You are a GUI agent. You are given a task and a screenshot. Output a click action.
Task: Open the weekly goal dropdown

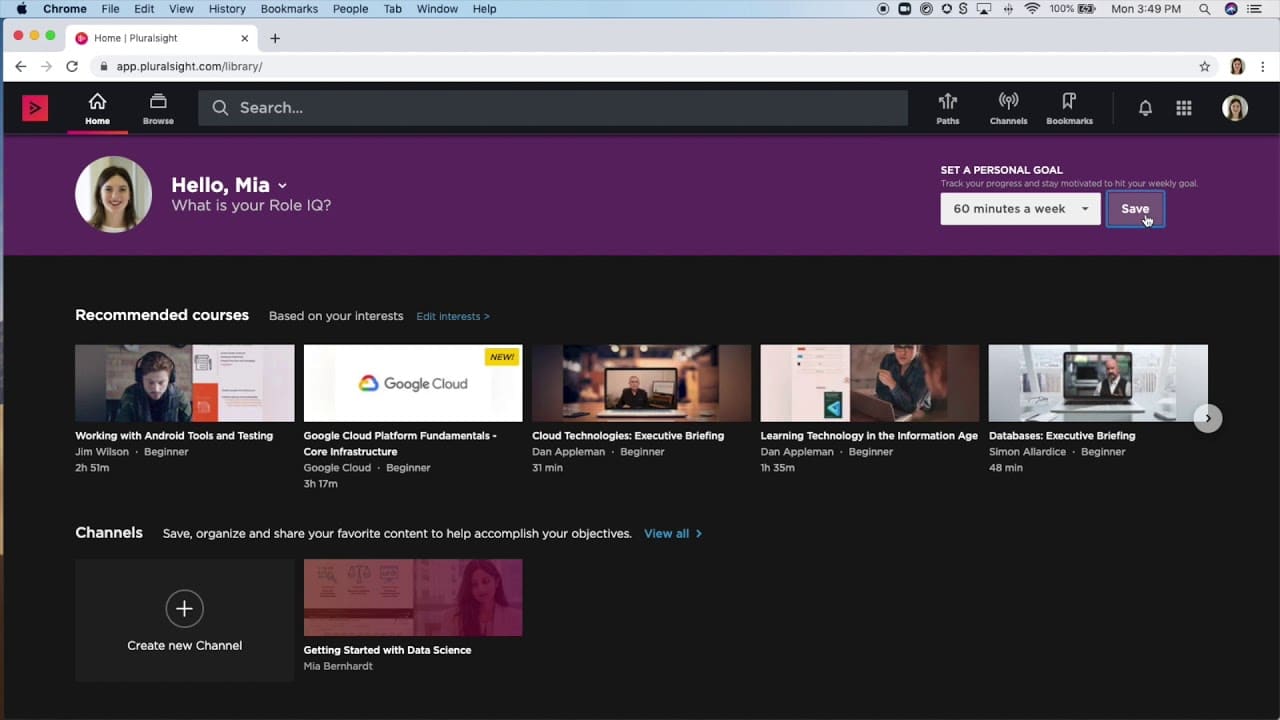(1020, 209)
